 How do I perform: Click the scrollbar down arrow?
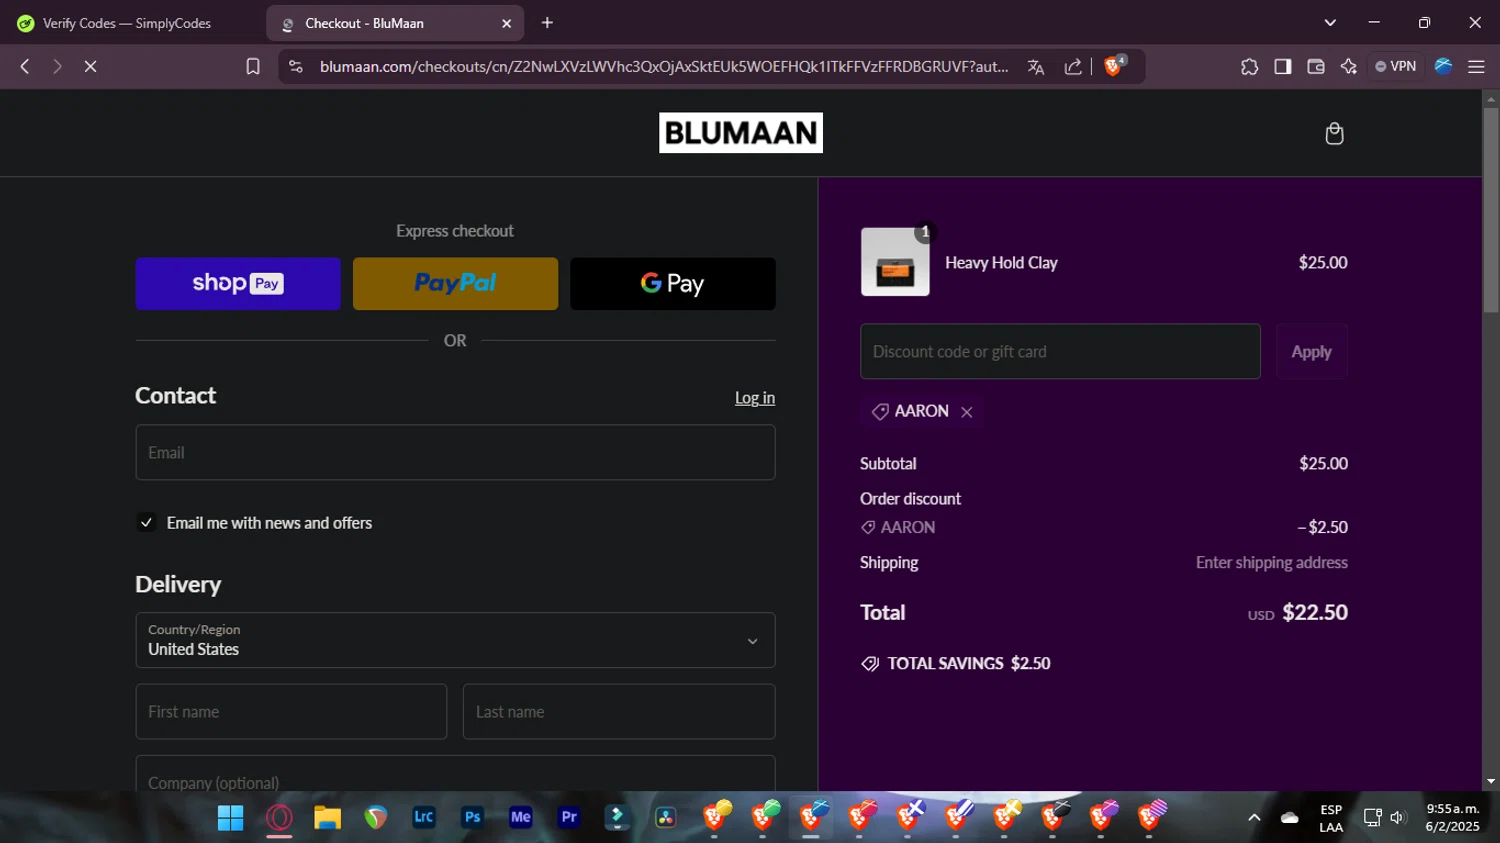pos(1491,782)
